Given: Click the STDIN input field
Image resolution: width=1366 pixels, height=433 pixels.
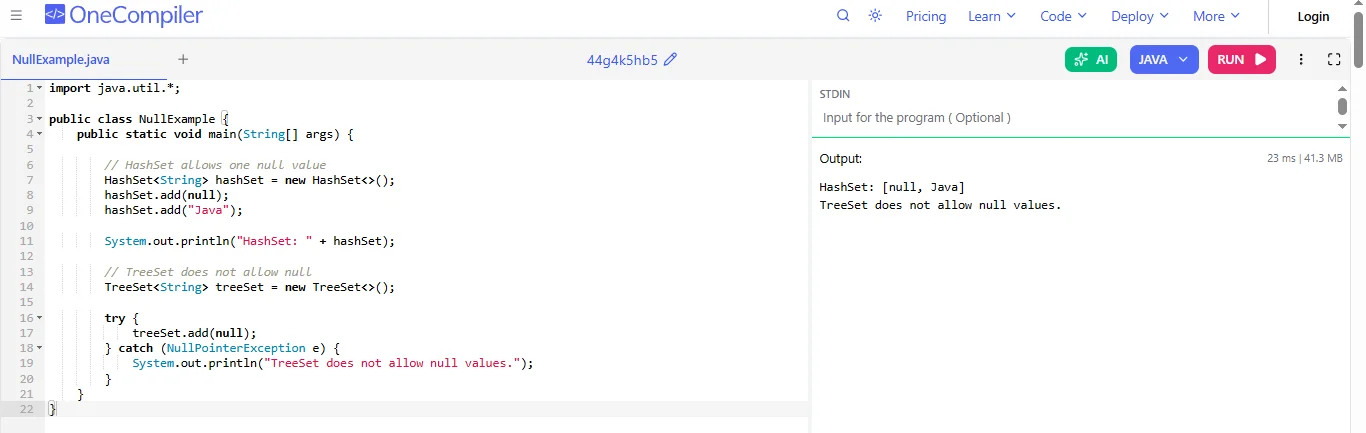Looking at the screenshot, I should pyautogui.click(x=1076, y=117).
